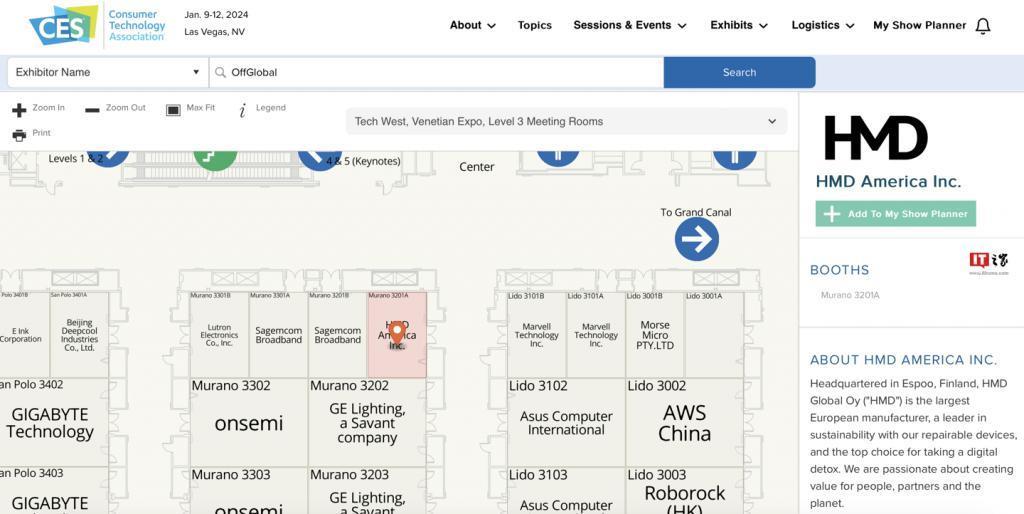Open the Topics menu item
This screenshot has height=514, width=1024.
534,26
